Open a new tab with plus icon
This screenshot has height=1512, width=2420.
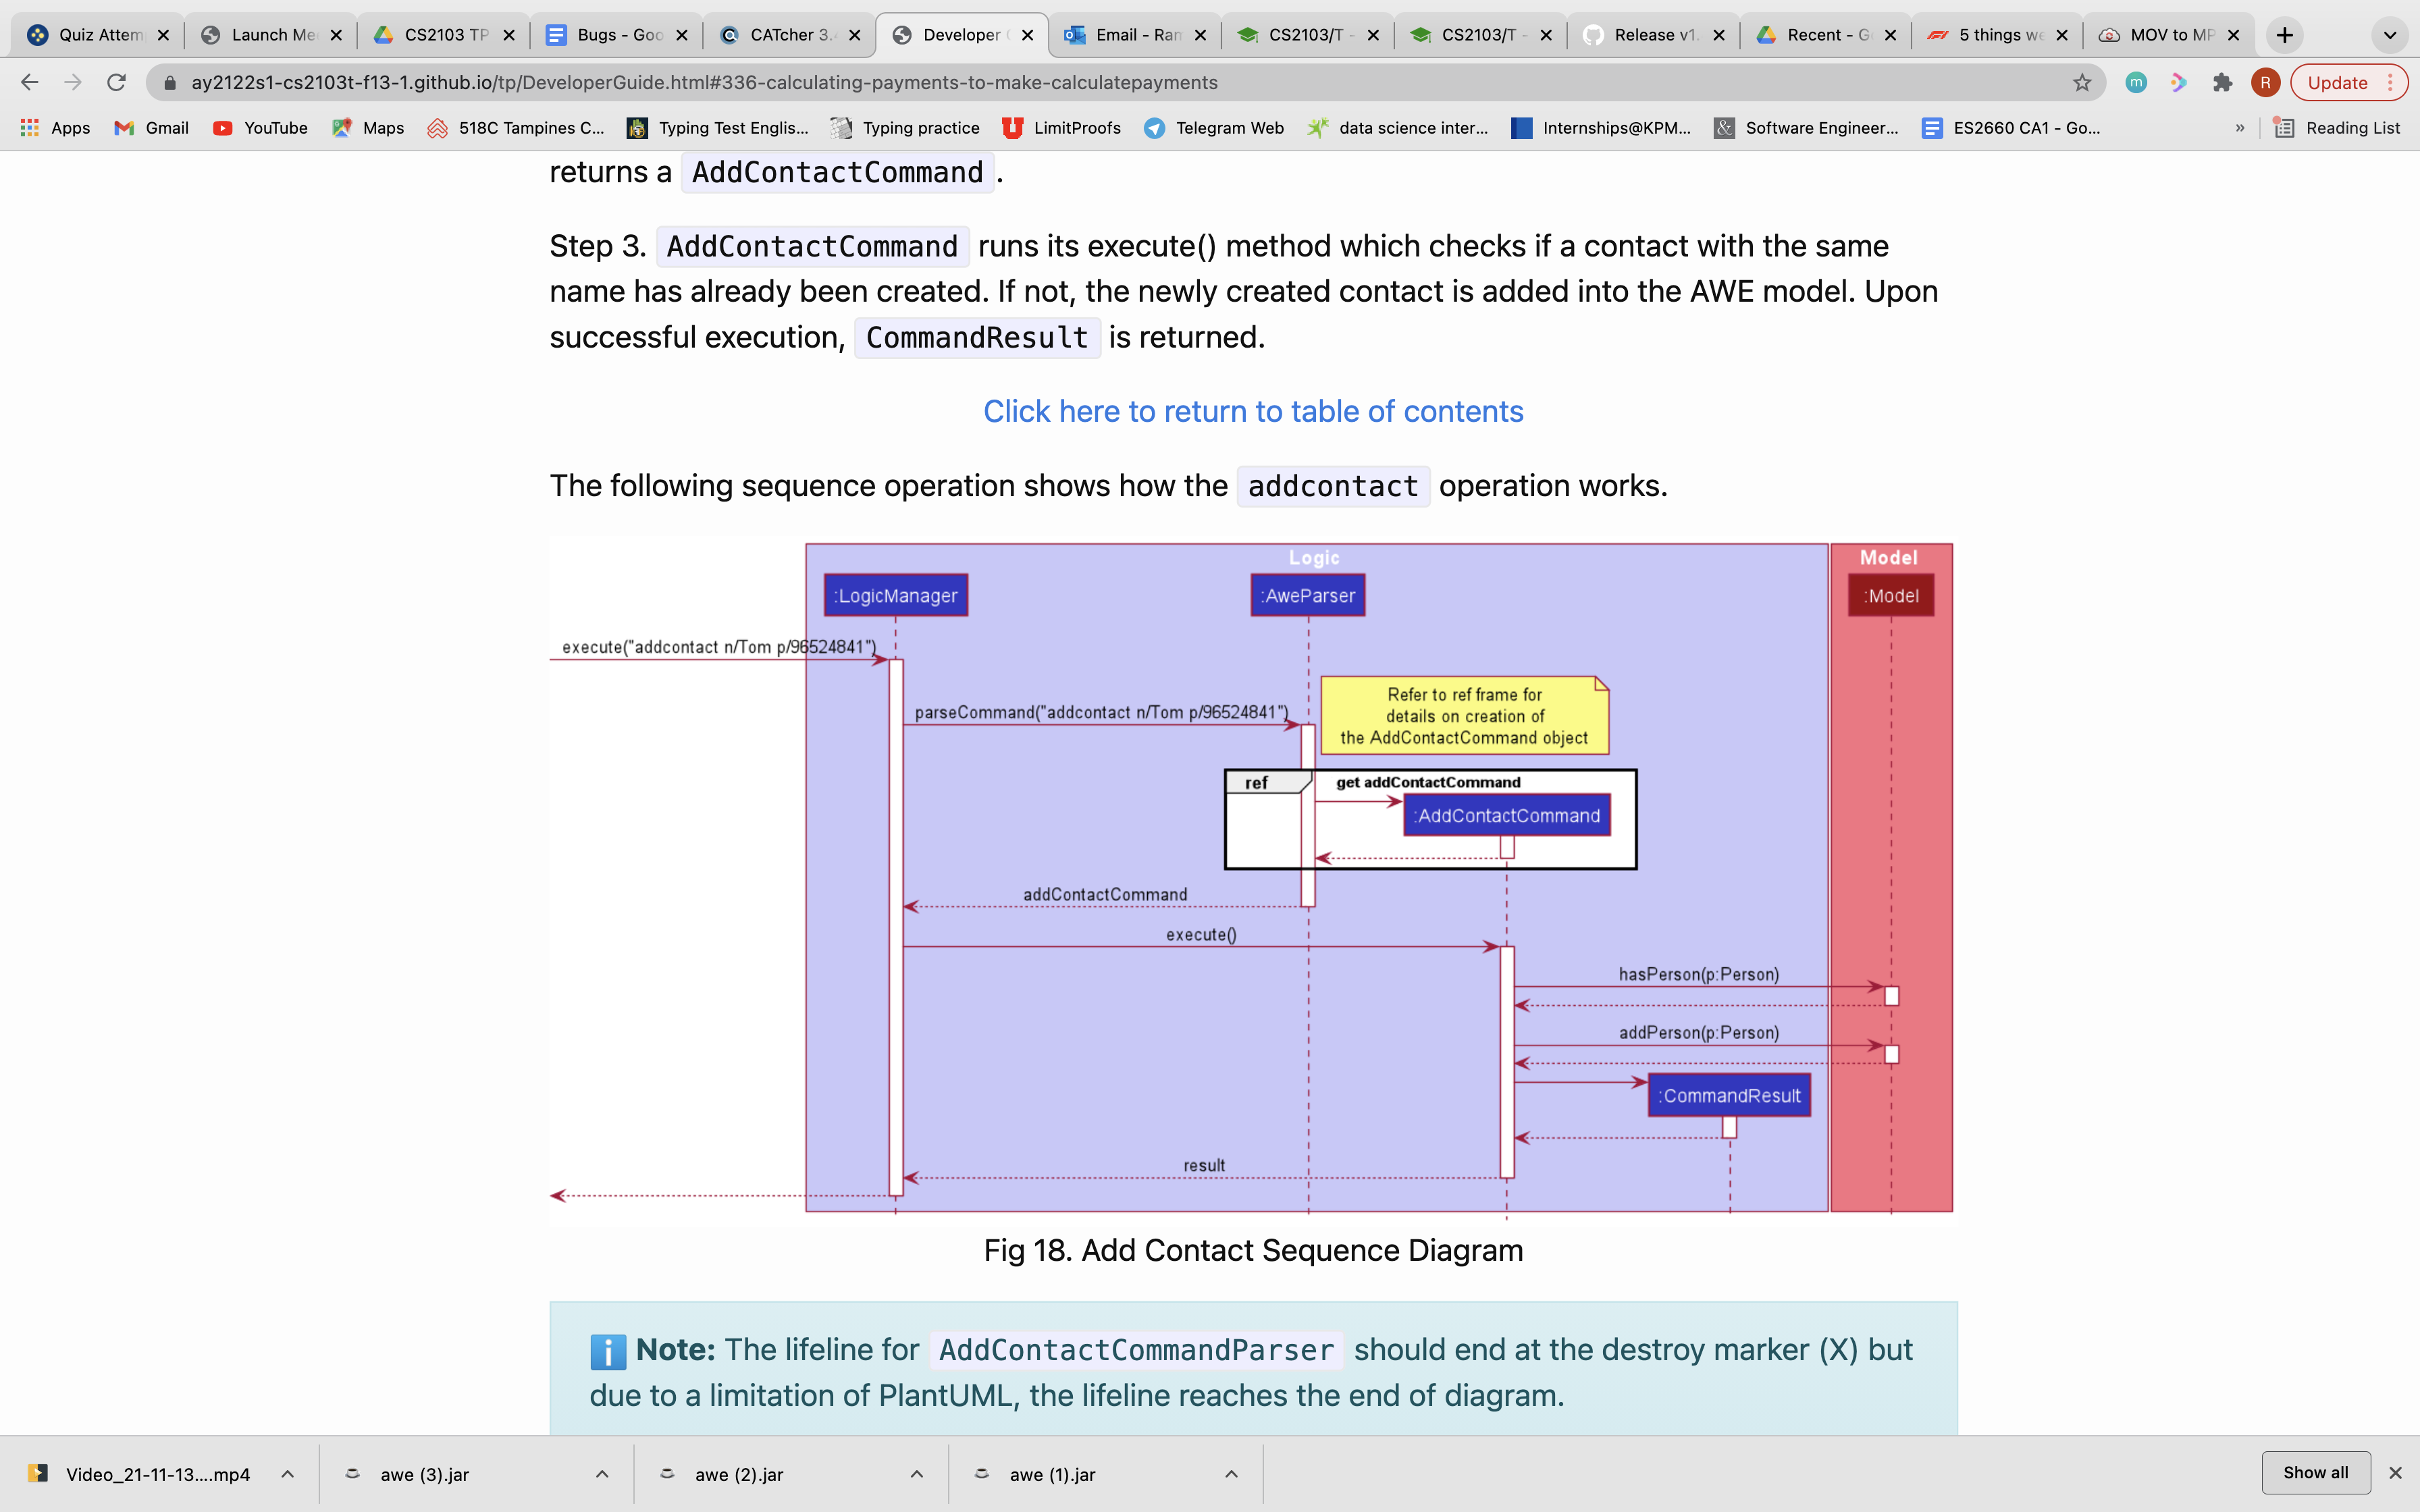(x=2285, y=35)
